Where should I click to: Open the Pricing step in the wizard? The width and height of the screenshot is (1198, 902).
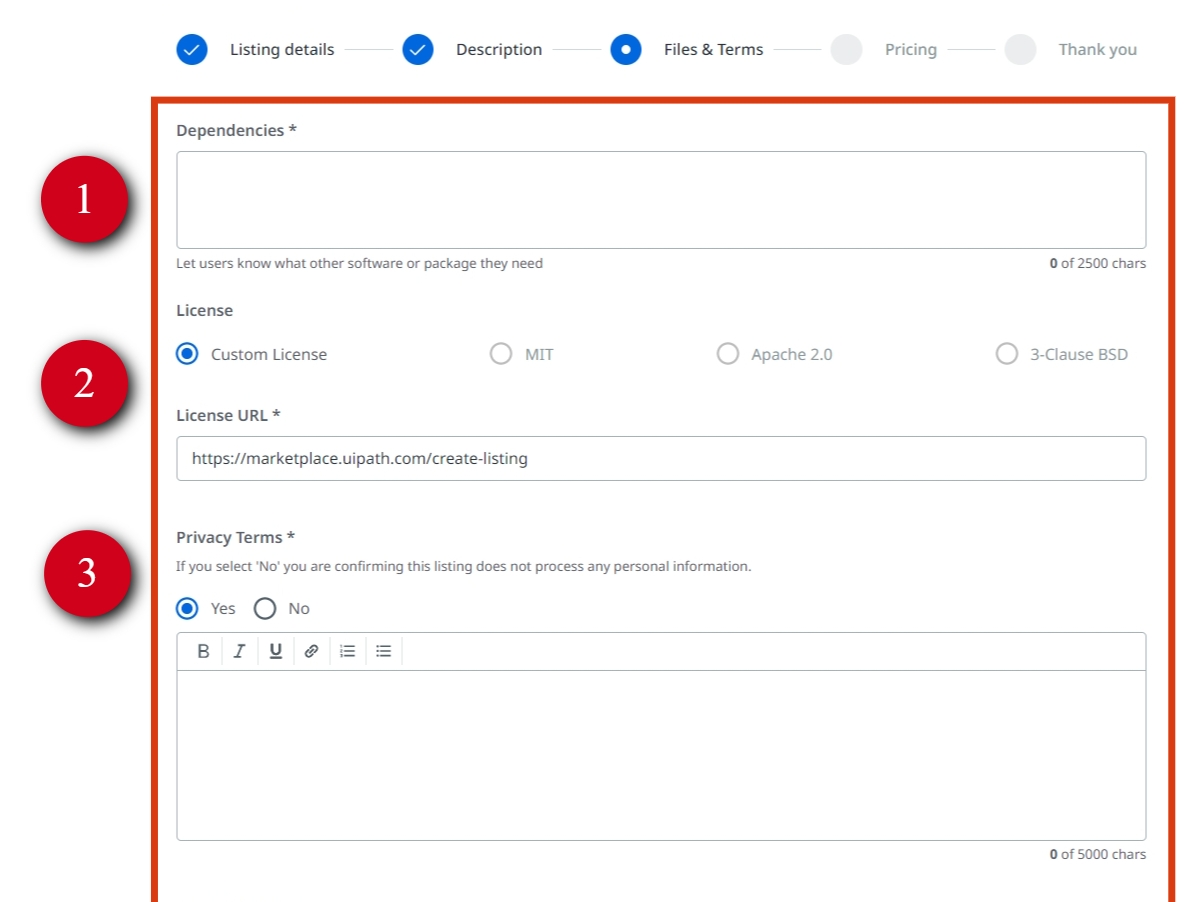(x=846, y=49)
